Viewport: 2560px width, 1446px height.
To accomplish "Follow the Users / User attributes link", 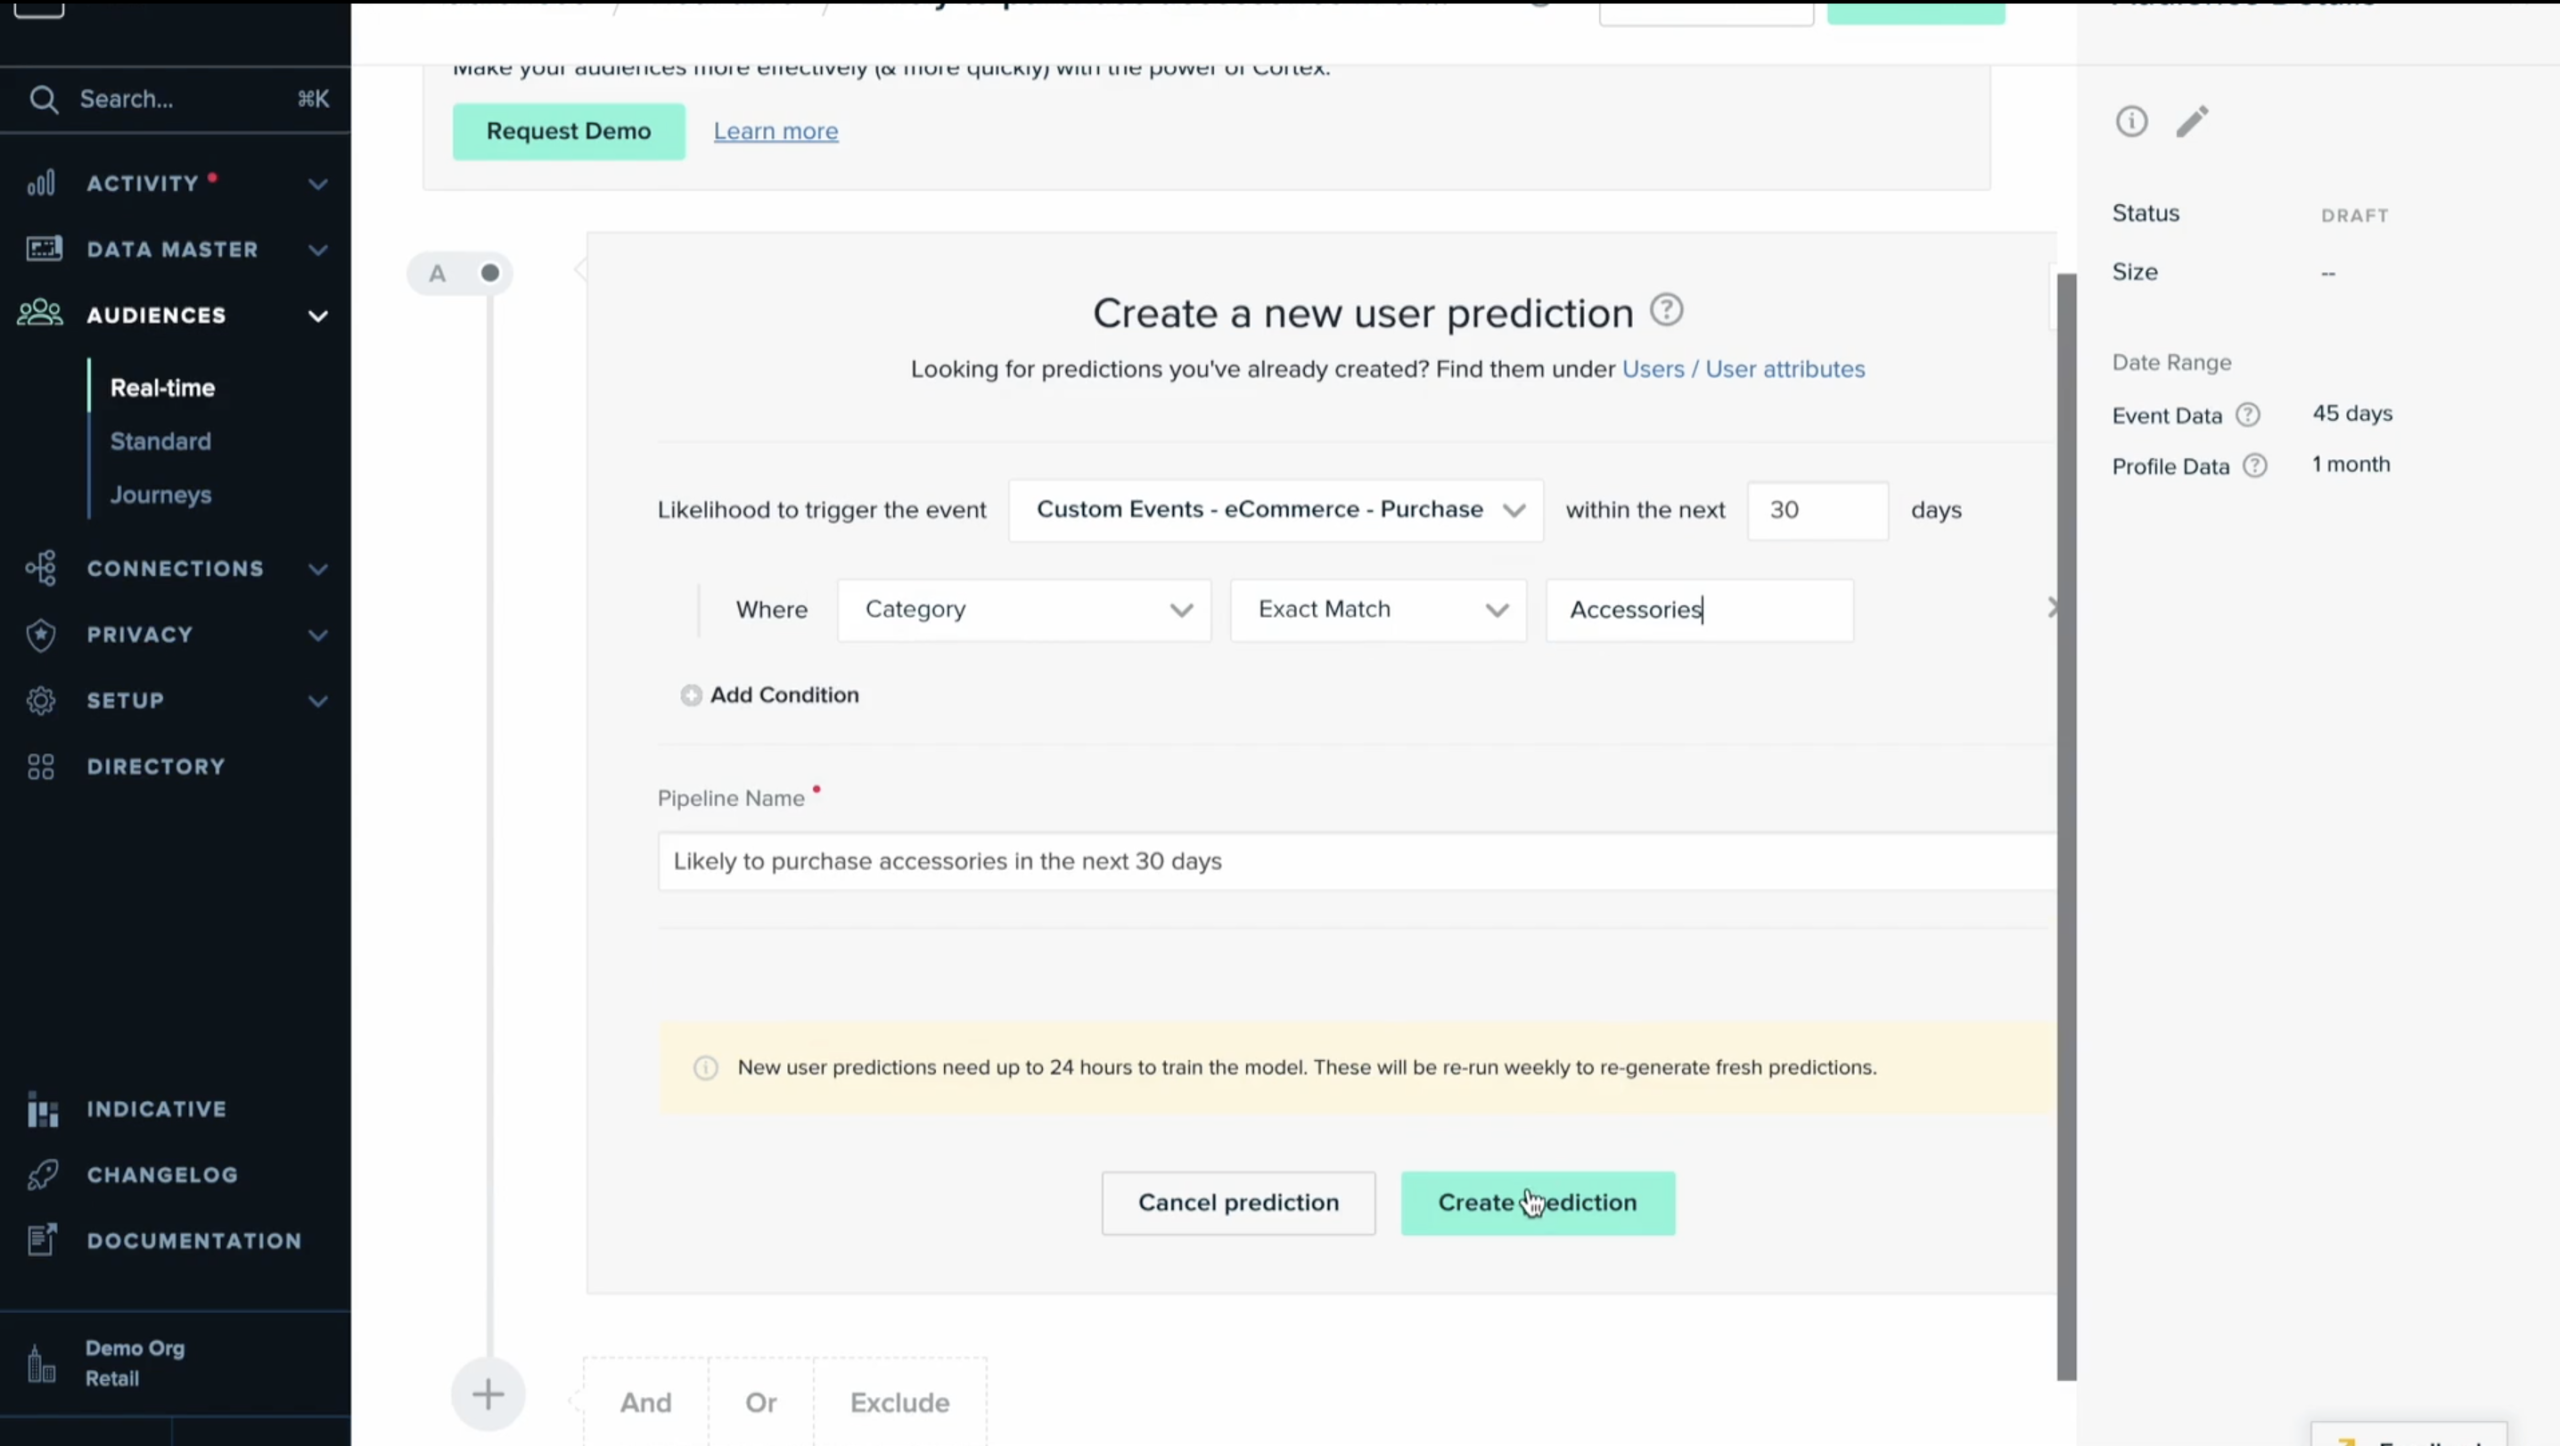I will (1743, 369).
